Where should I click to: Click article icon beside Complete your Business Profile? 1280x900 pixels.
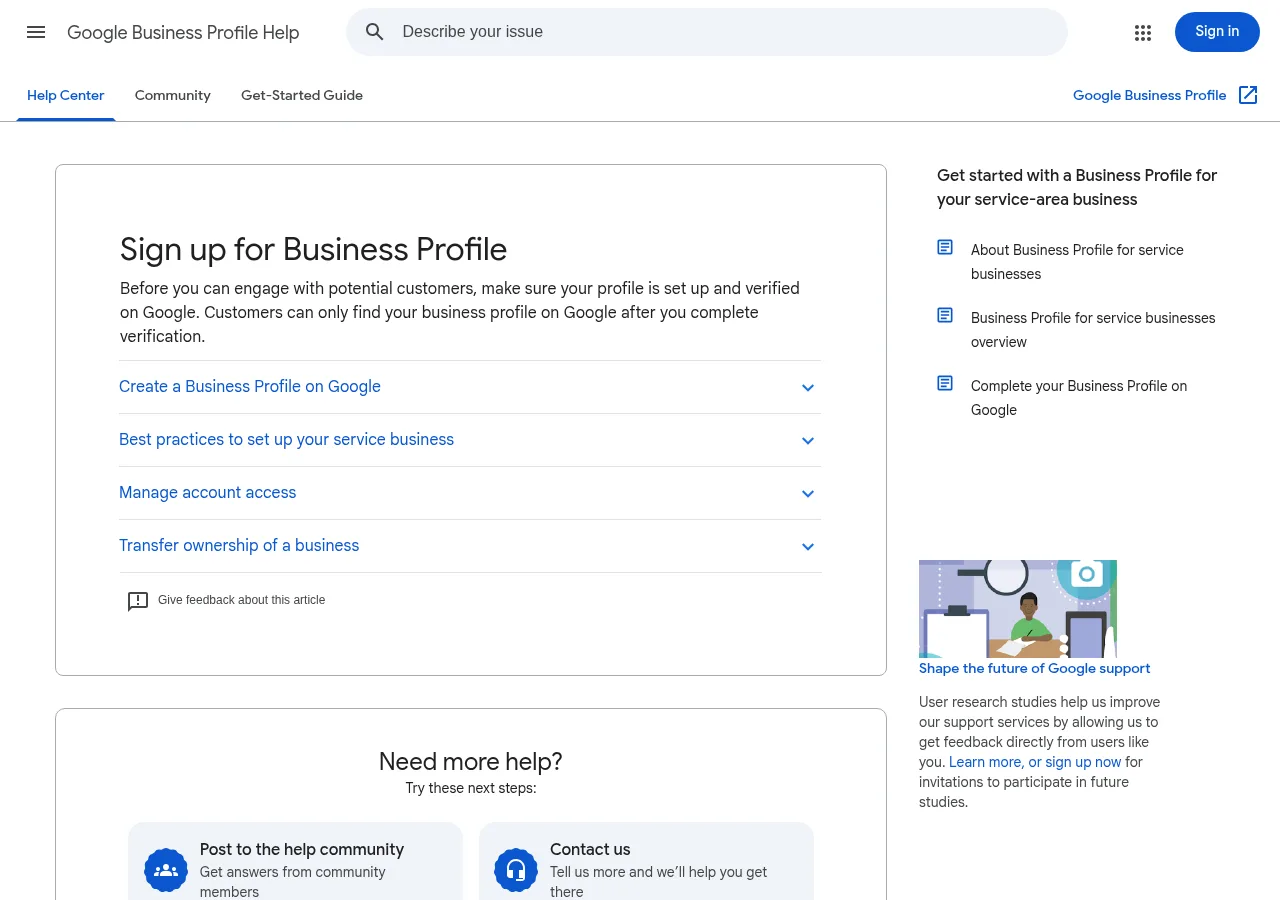pos(945,383)
